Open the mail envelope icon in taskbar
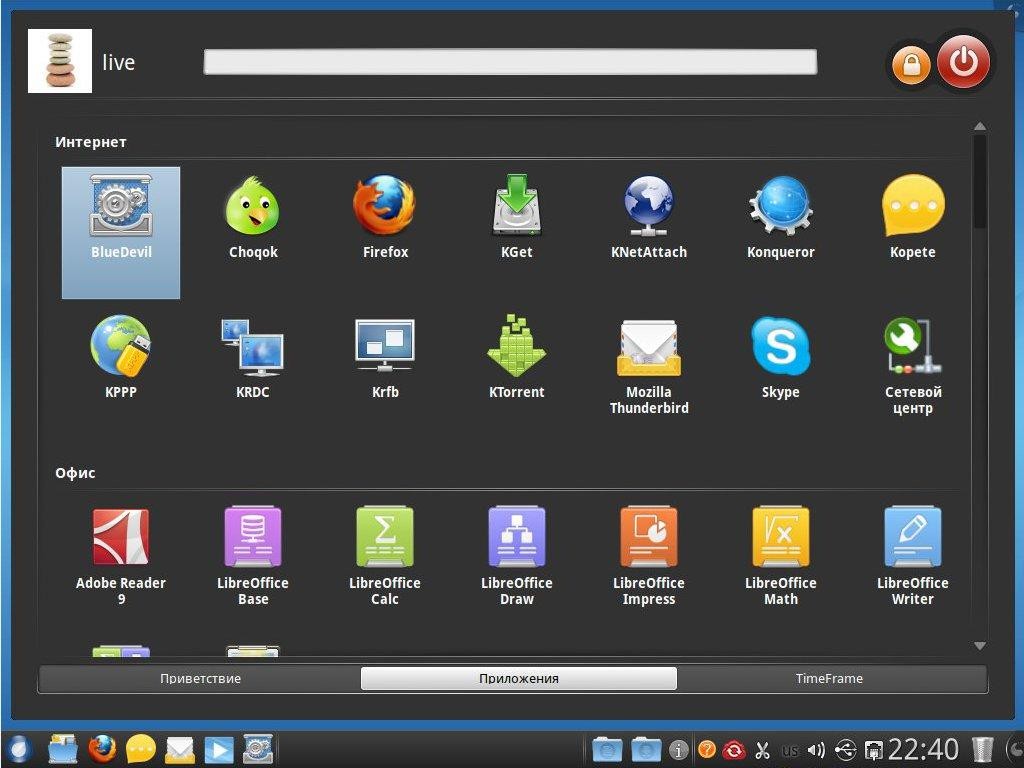Viewport: 1024px width, 768px height. [x=180, y=750]
